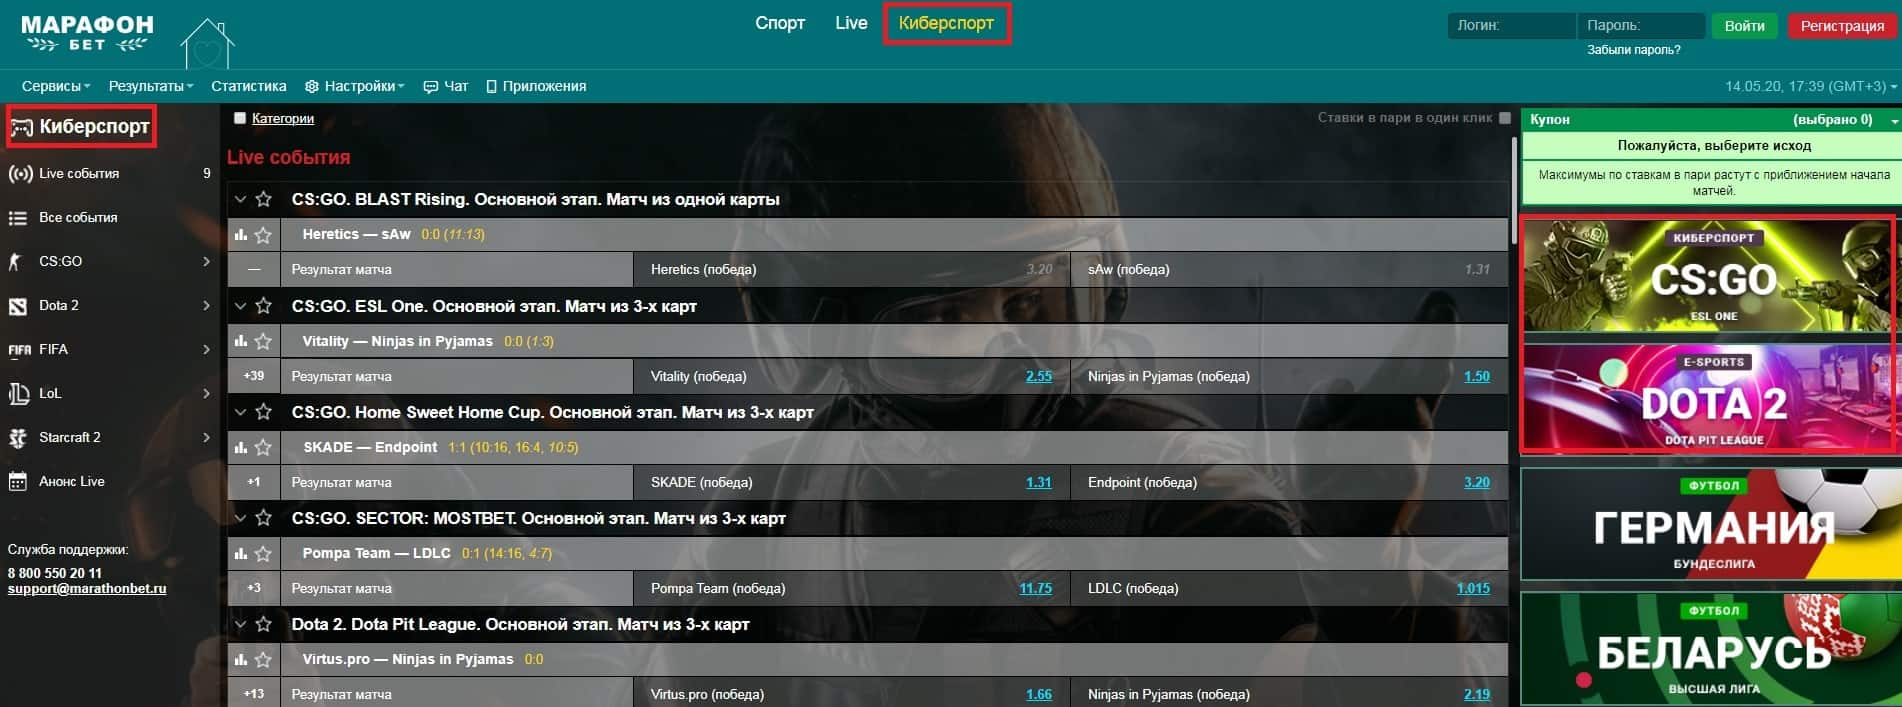
Task: Collapse SECTOR: MOSTBET section
Action: 240,518
